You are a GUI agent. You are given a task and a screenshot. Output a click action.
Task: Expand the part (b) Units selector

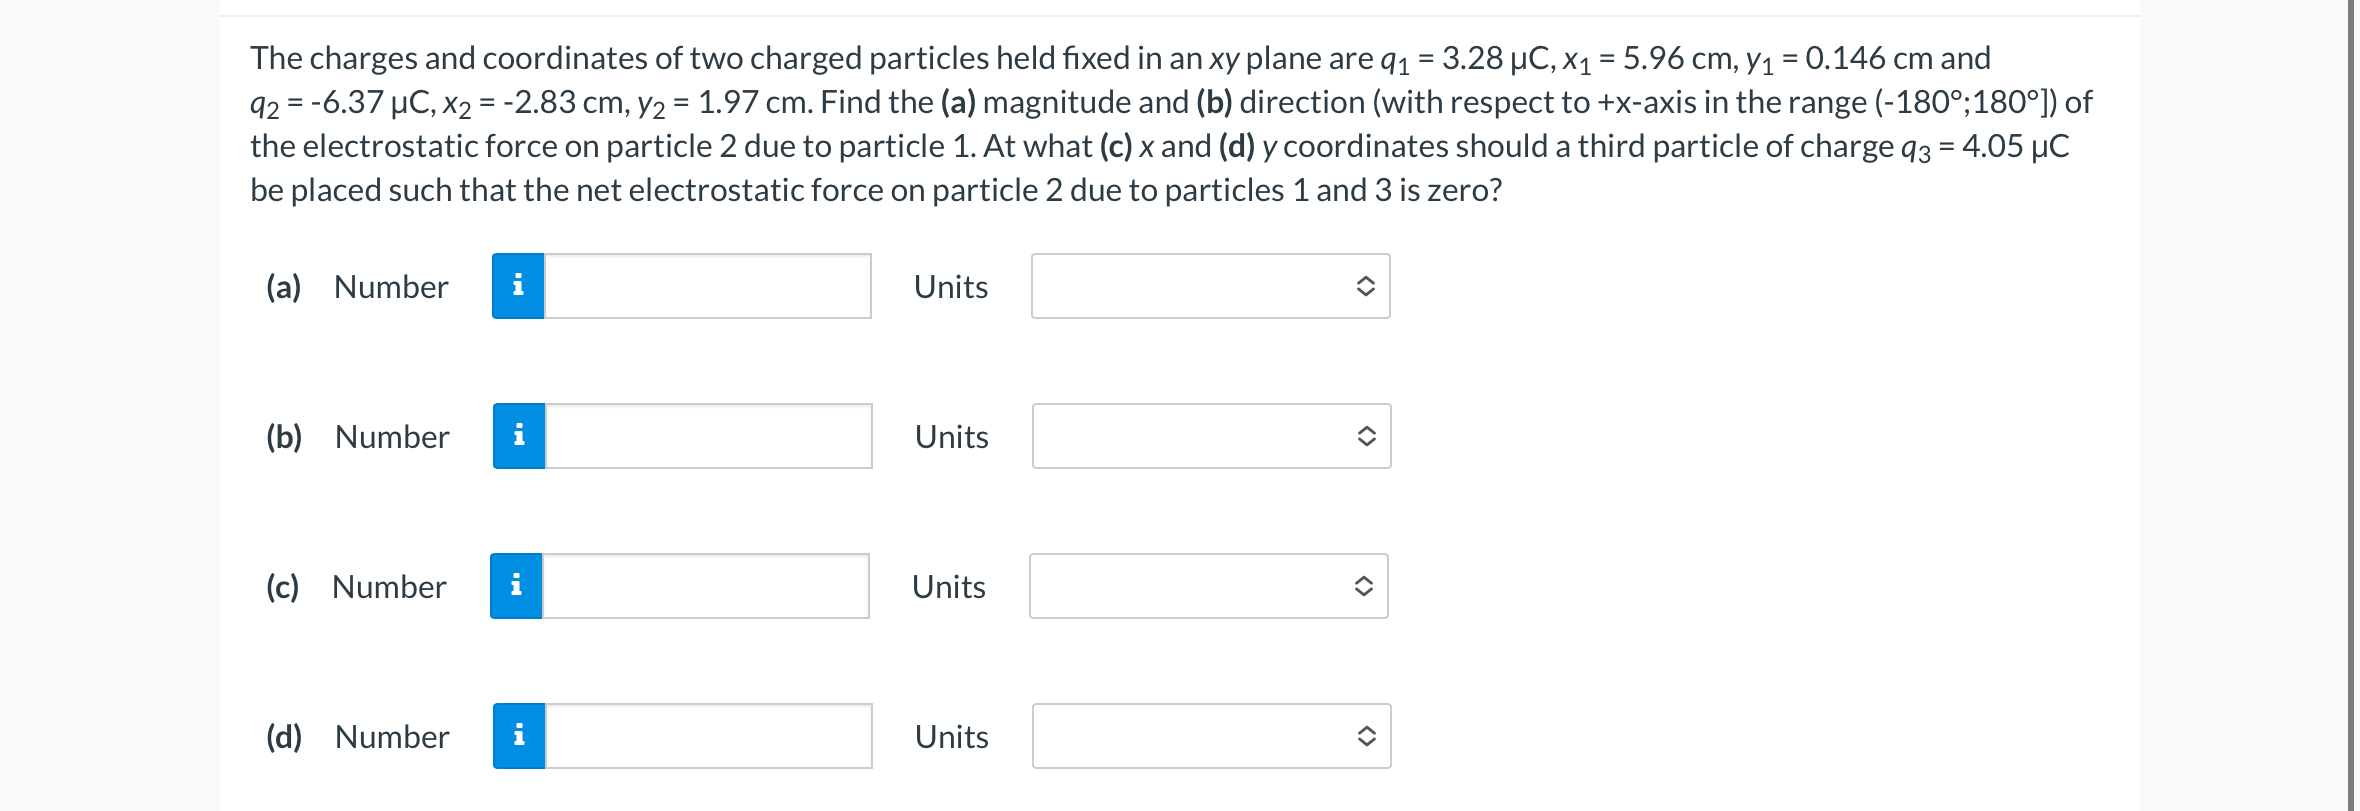pos(1212,436)
